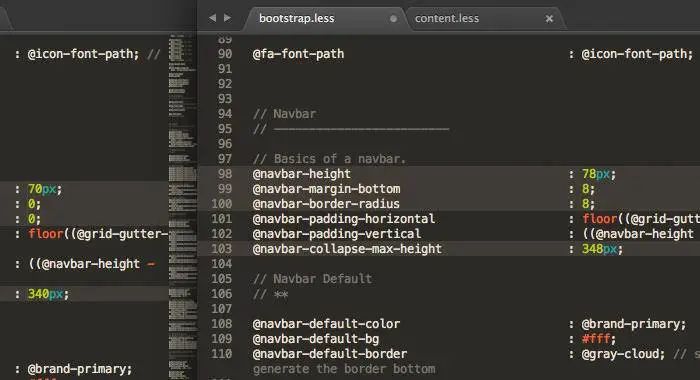The height and width of the screenshot is (380, 700).
Task: Click the '// Navbar' comment line
Action: click(x=284, y=114)
